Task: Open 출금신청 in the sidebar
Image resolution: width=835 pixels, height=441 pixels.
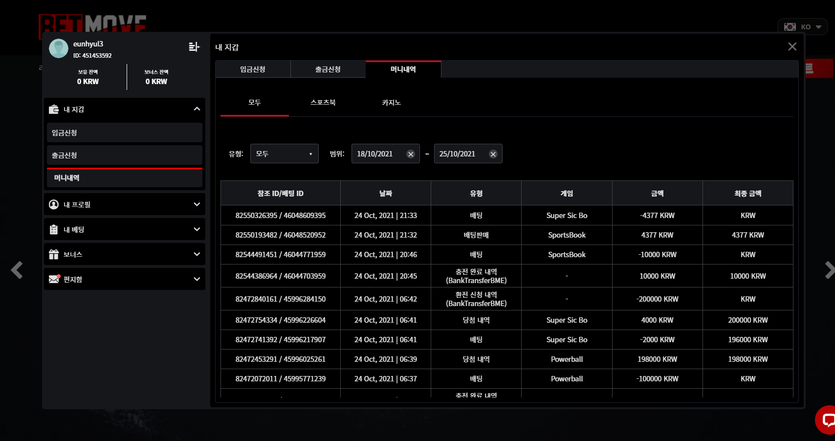Action: coord(125,155)
